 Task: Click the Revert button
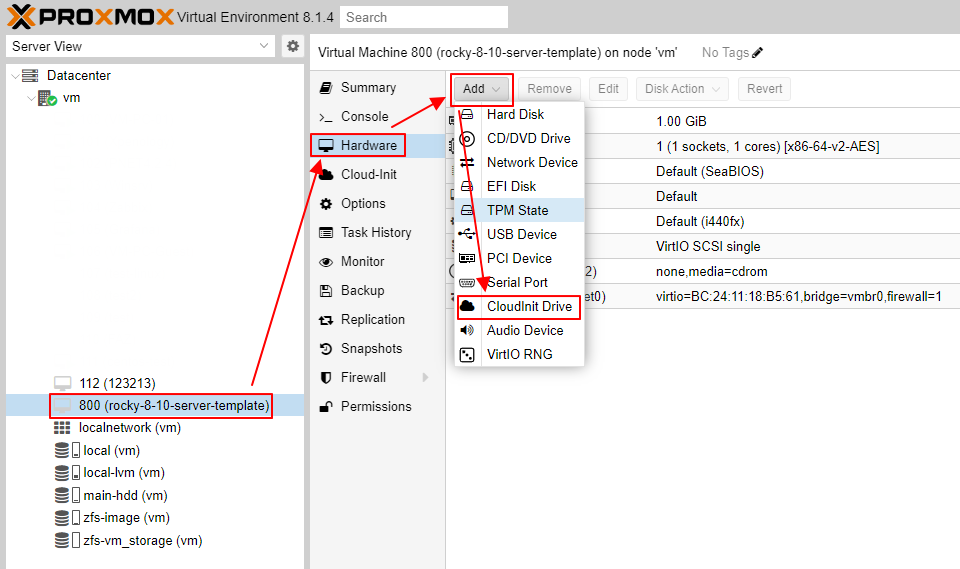point(764,89)
